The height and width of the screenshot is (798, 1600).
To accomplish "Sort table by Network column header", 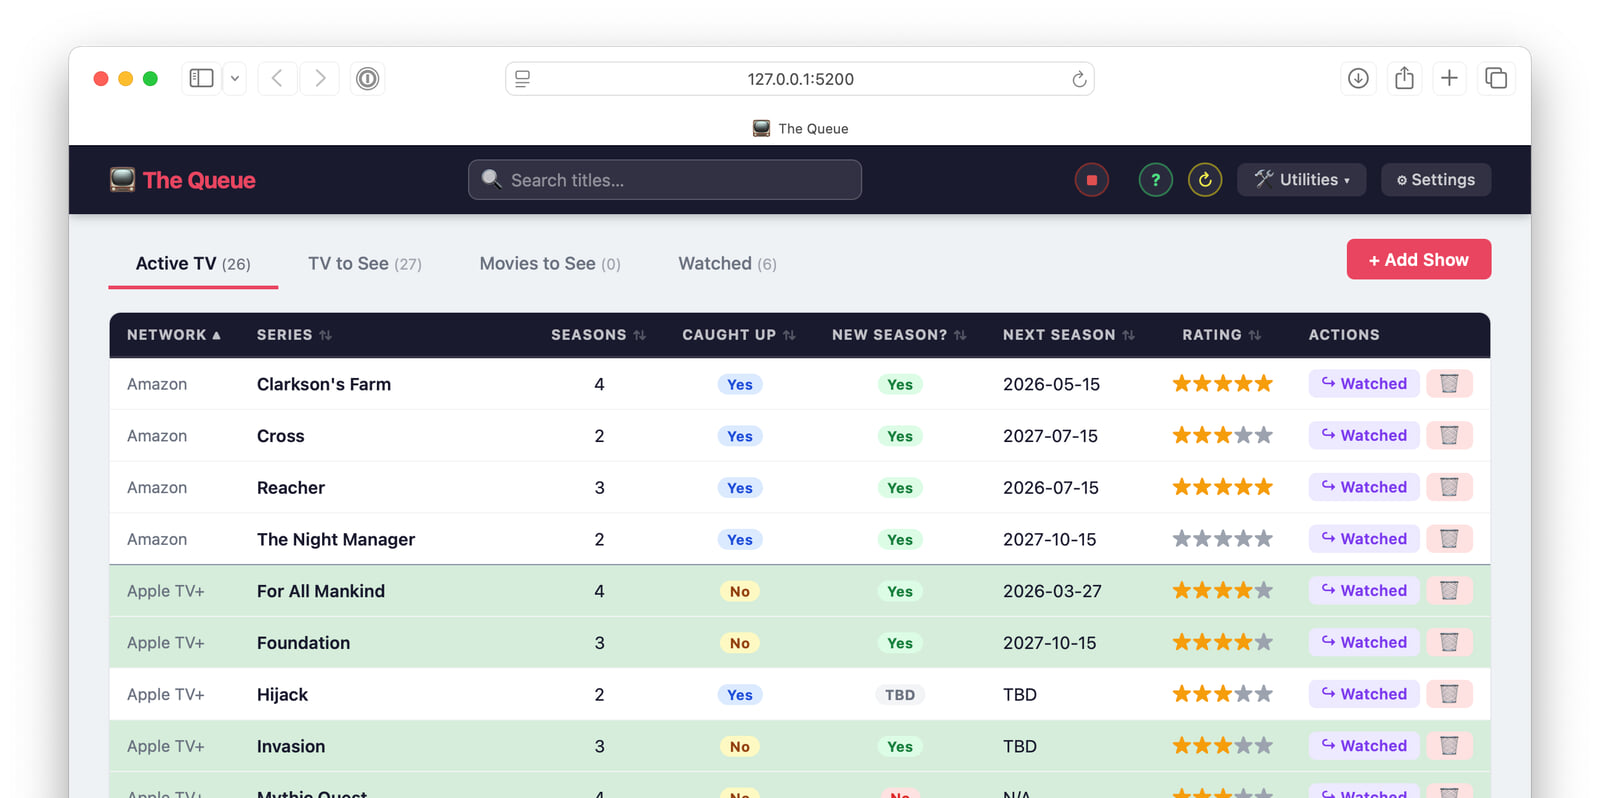I will (173, 335).
